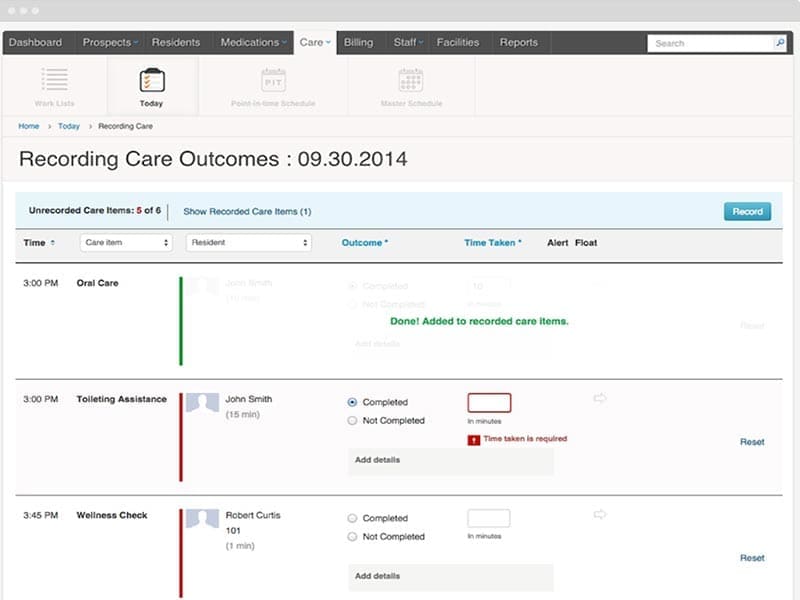Viewport: 800px width, 600px height.
Task: Go to Home breadcrumb link
Action: 29,126
